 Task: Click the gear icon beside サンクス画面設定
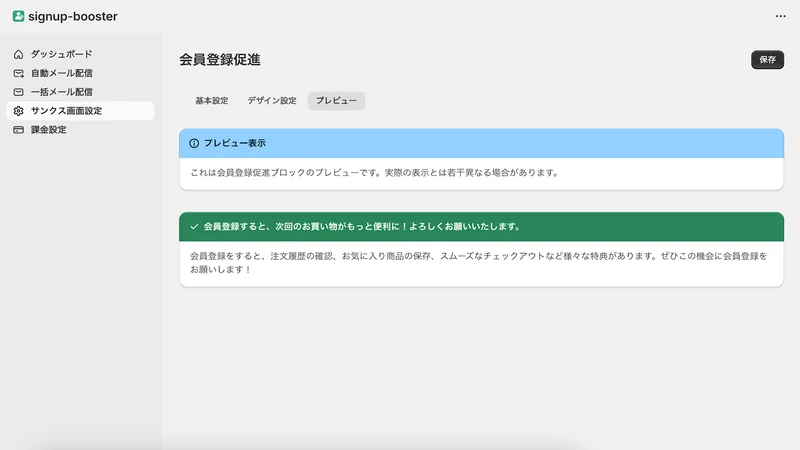pos(18,111)
